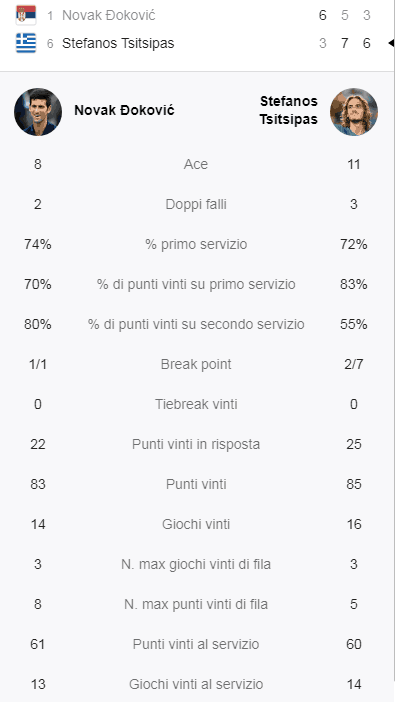Select the Stefanos Tsitsipas name heading

(x=288, y=110)
